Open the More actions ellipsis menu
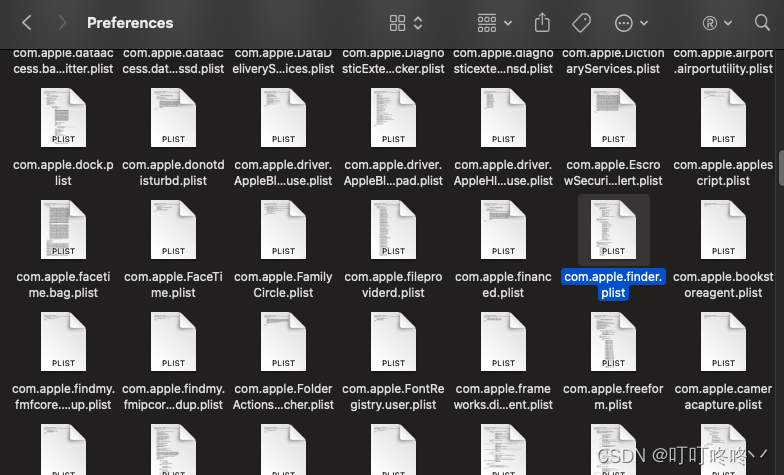This screenshot has height=475, width=784. [624, 23]
